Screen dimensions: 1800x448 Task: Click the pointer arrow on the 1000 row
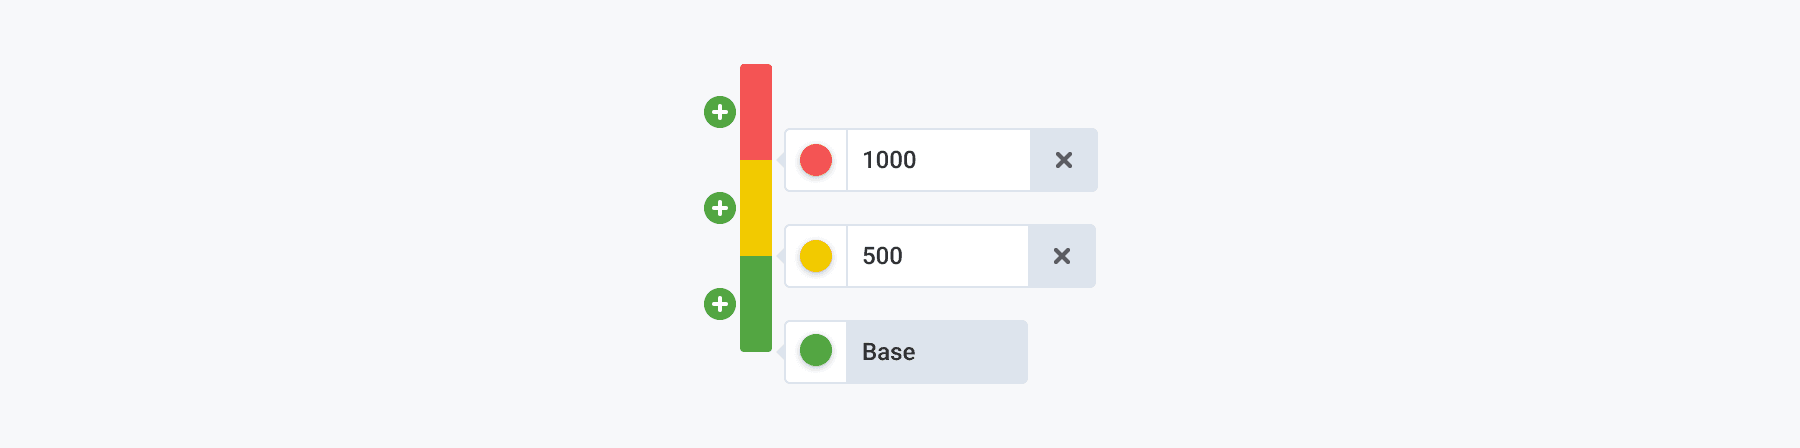[x=781, y=160]
